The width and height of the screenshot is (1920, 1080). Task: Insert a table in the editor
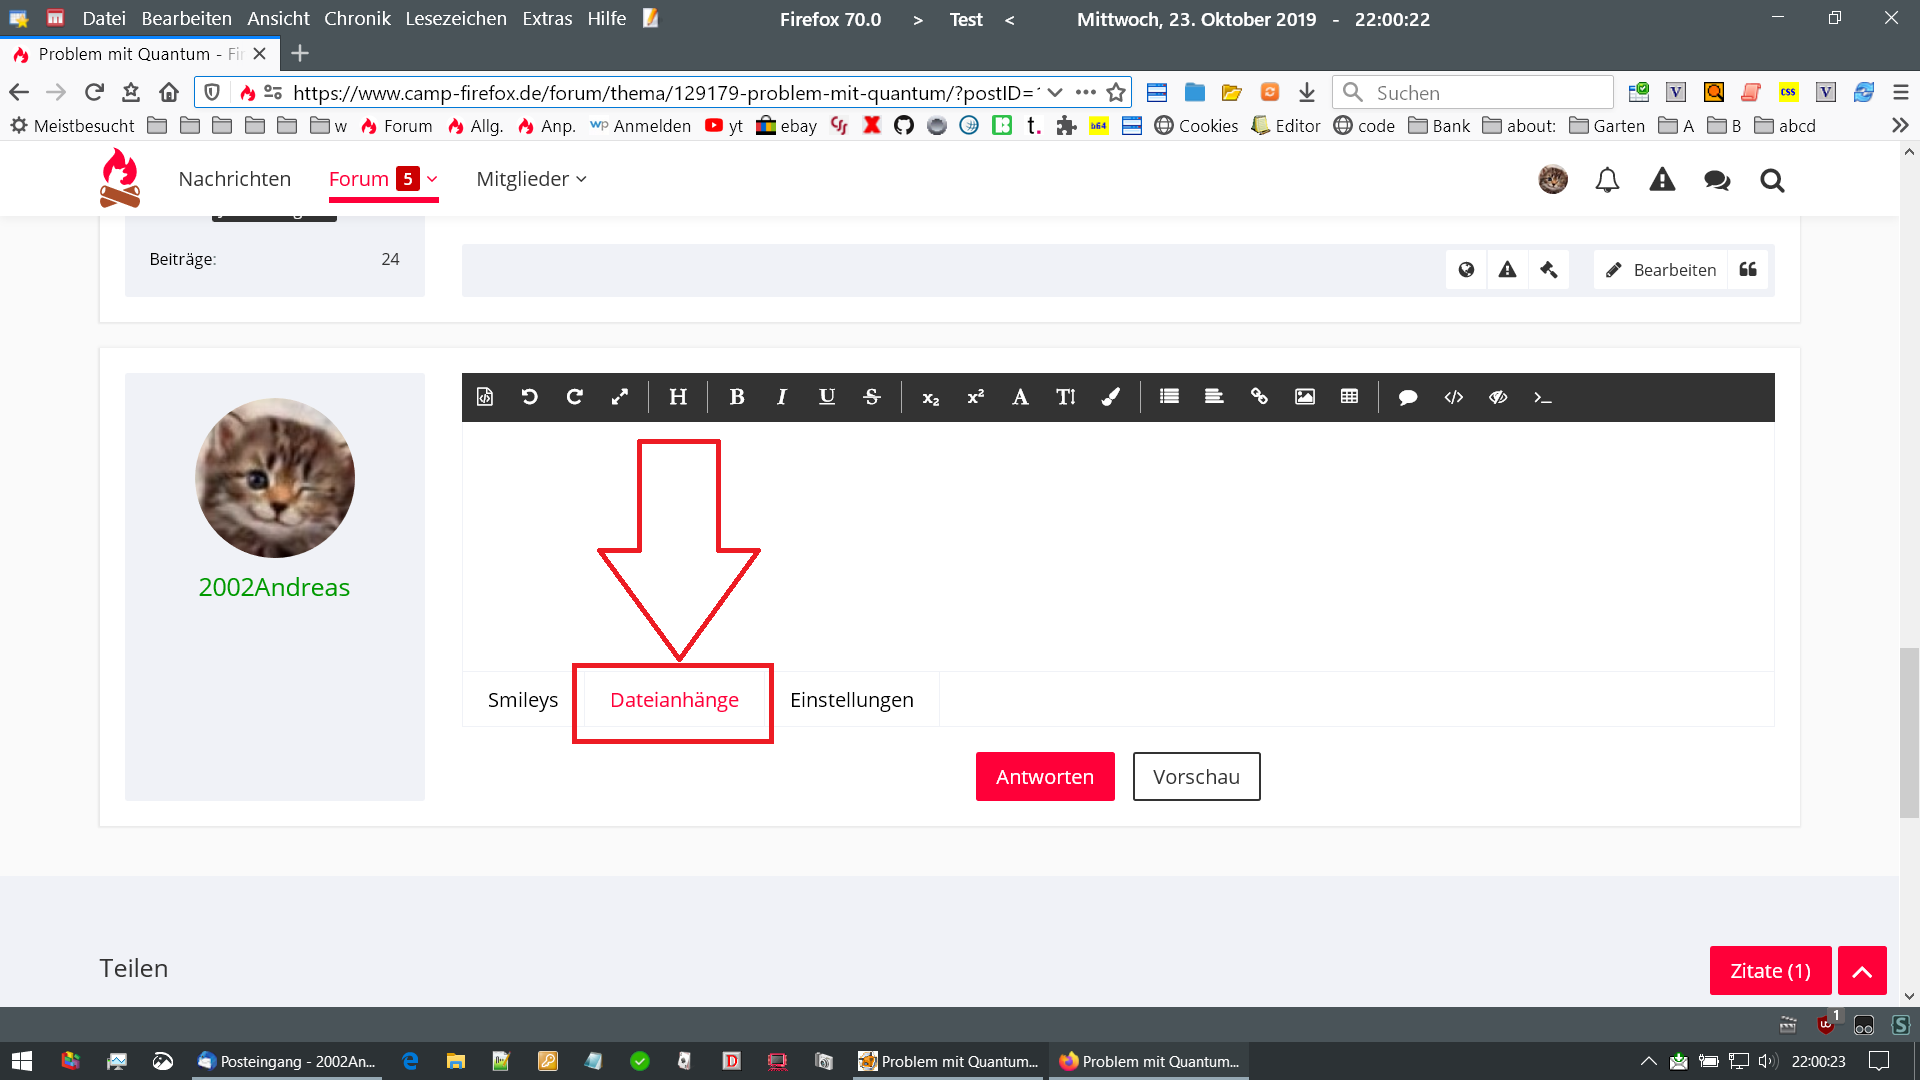click(x=1349, y=397)
